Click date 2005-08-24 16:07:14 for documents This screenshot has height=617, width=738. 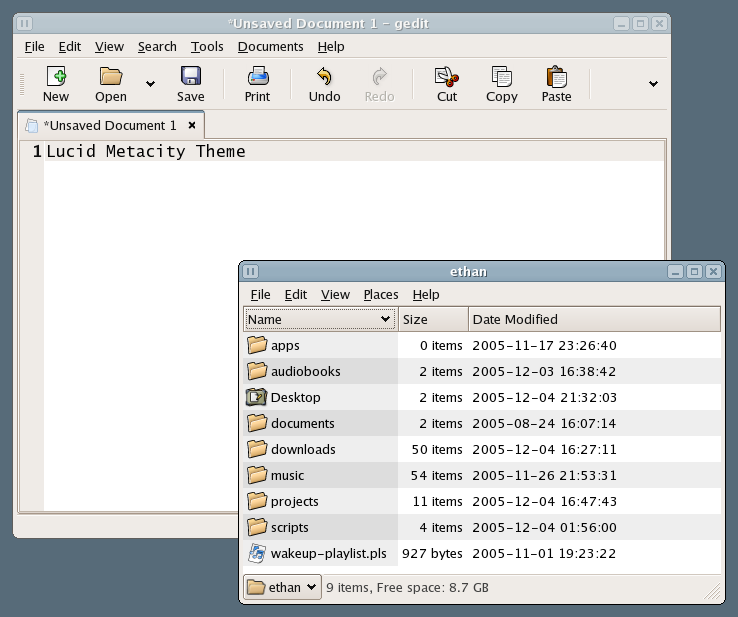tap(544, 424)
